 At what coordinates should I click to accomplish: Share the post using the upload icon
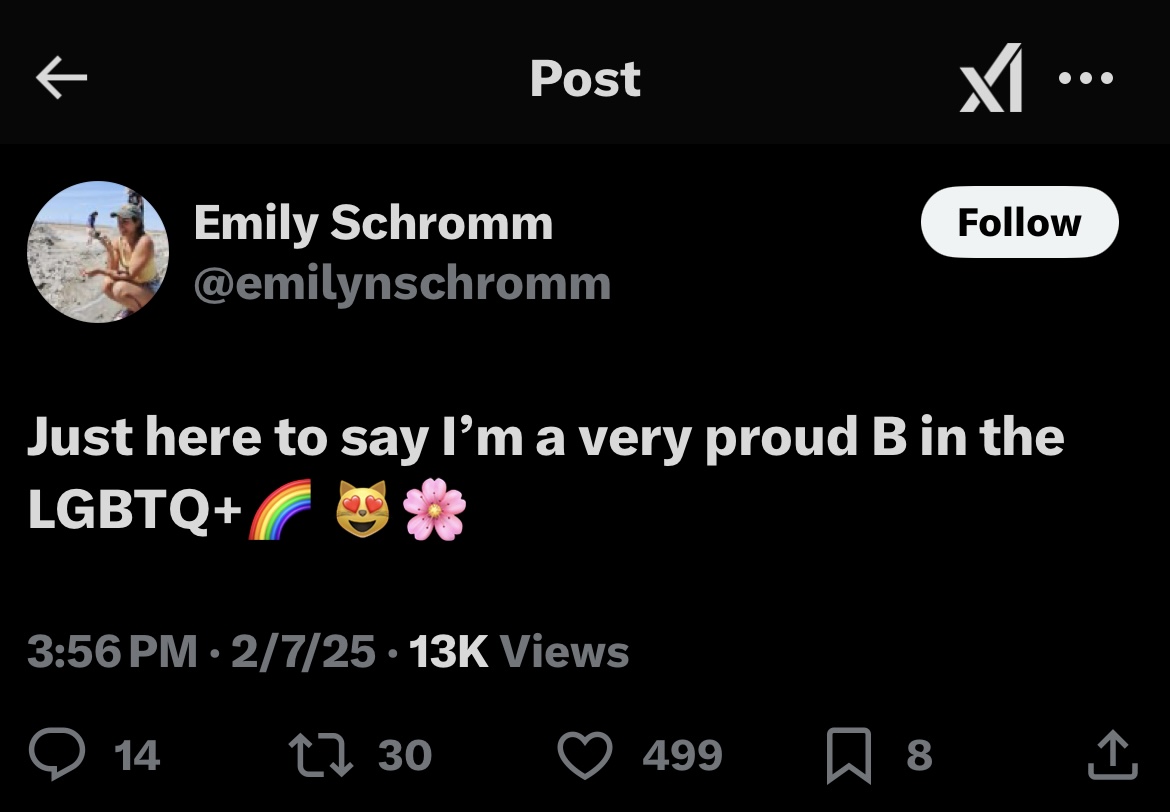[x=1113, y=755]
